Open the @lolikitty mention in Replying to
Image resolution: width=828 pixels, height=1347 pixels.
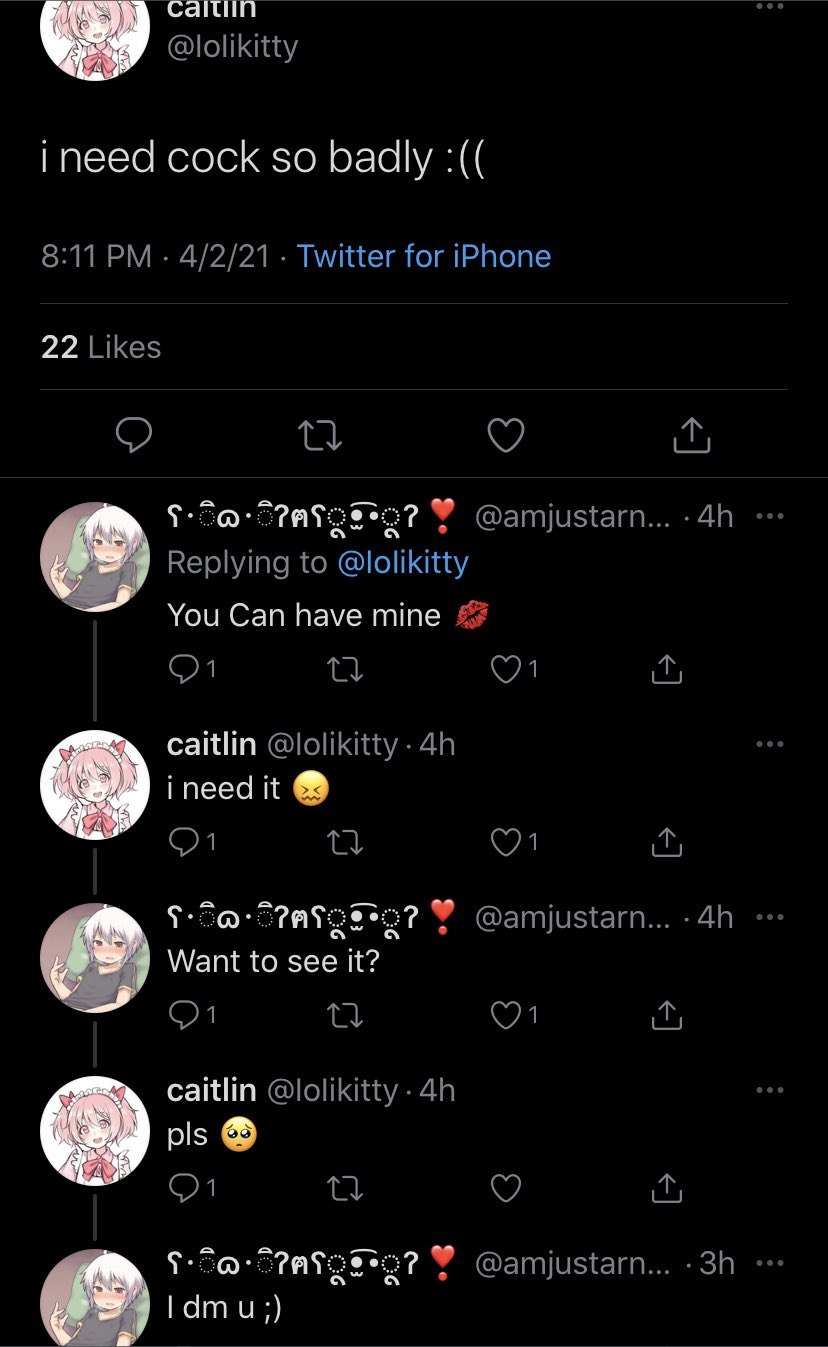point(403,563)
